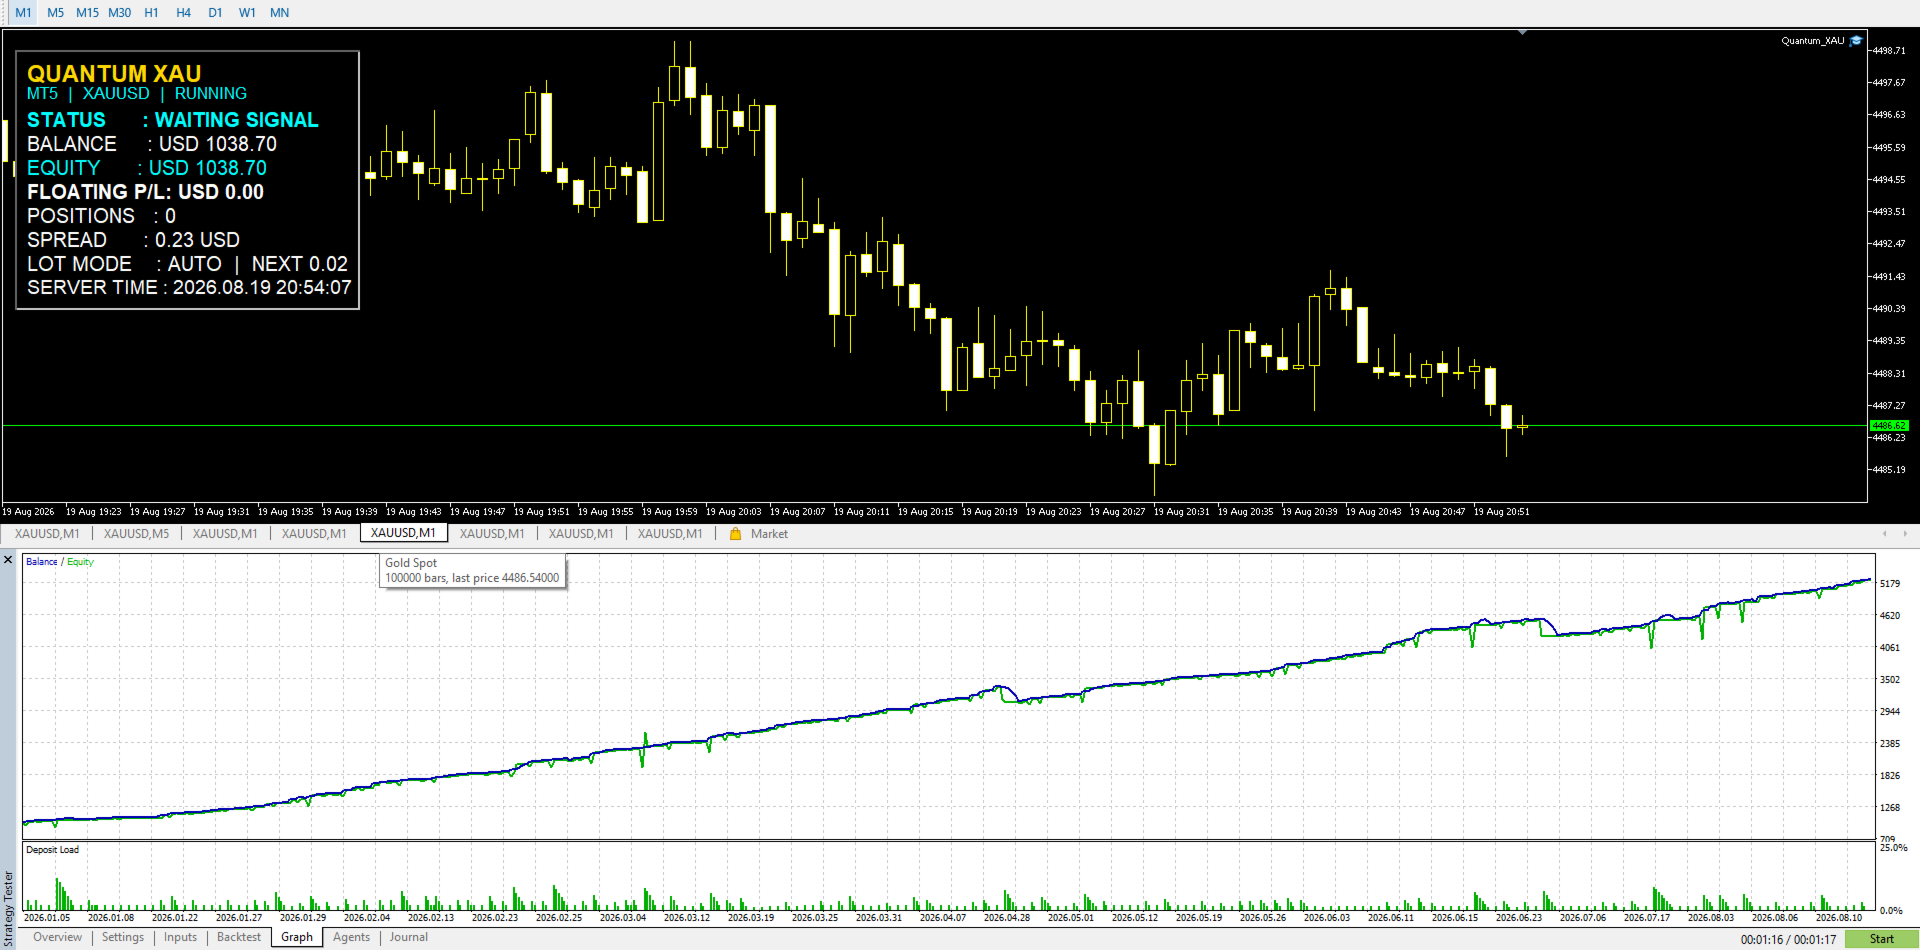This screenshot has width=1920, height=950.
Task: Click the 4498.71 price axis label
Action: coord(1889,50)
